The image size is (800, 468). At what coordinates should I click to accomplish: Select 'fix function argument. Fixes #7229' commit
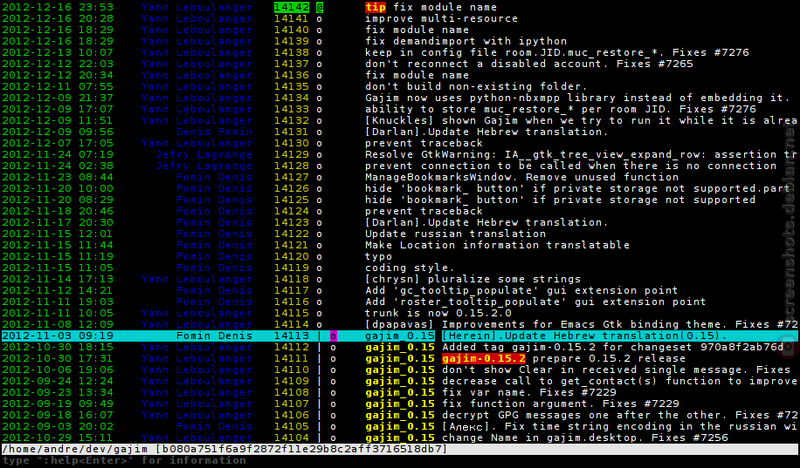pos(560,404)
